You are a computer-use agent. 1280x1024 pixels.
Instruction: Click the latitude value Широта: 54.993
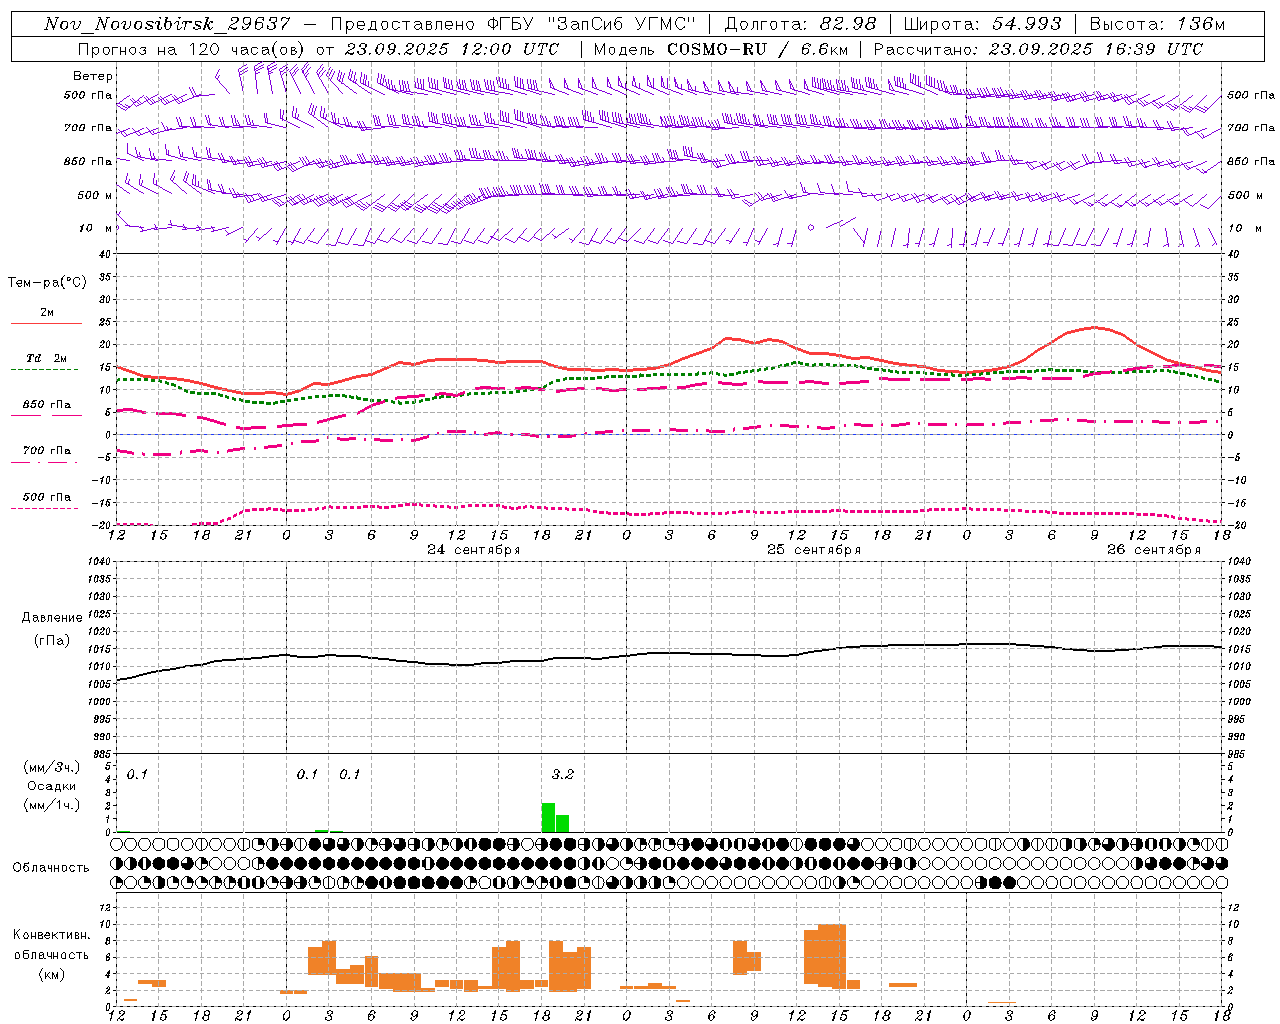pos(982,23)
